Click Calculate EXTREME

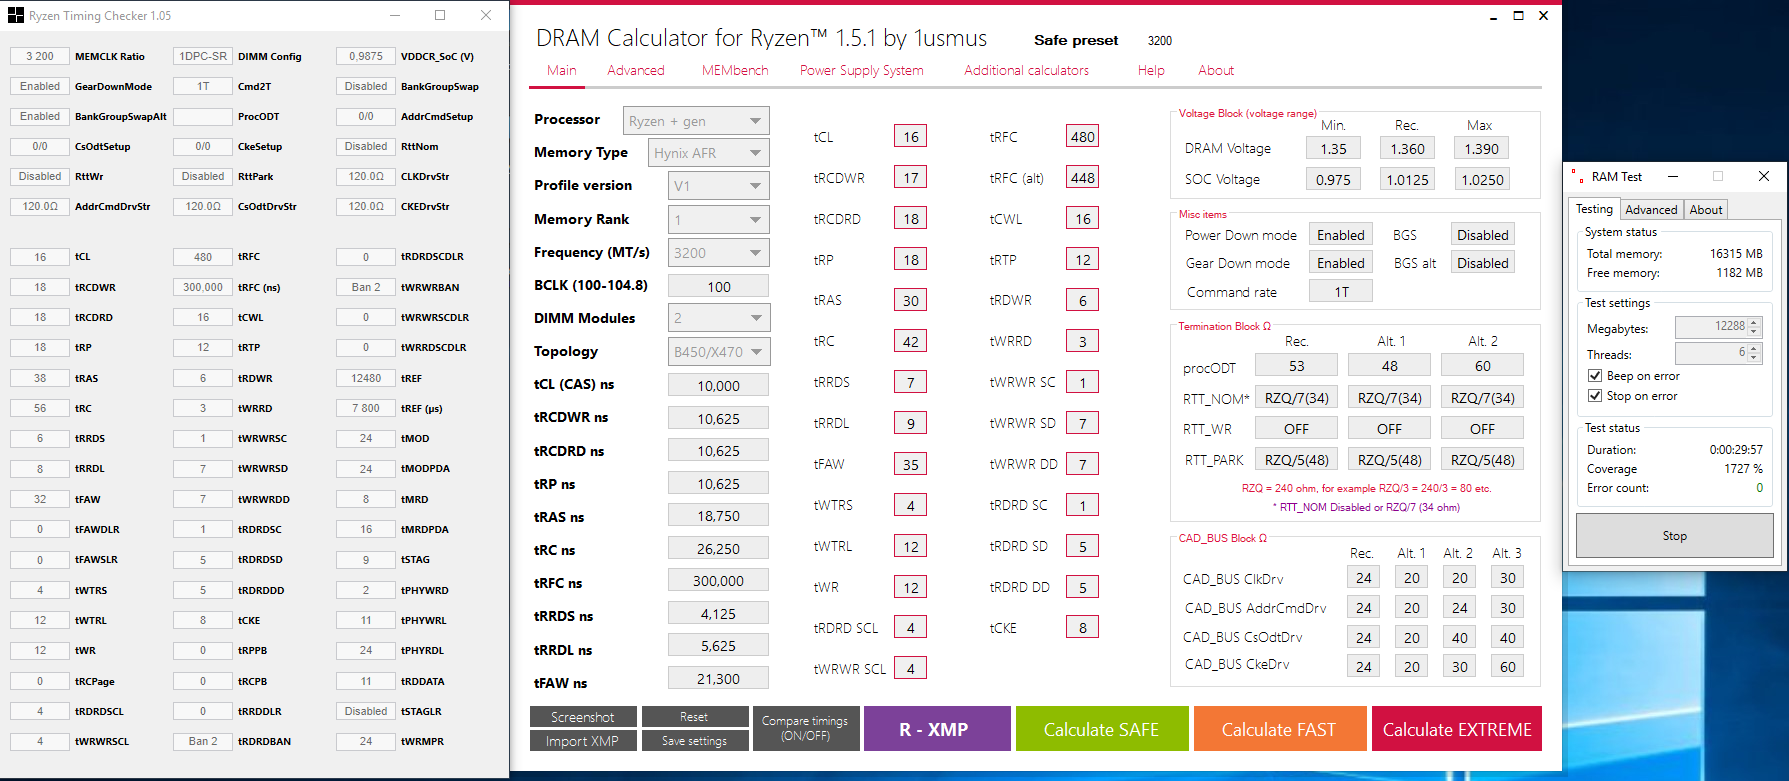(x=1457, y=729)
